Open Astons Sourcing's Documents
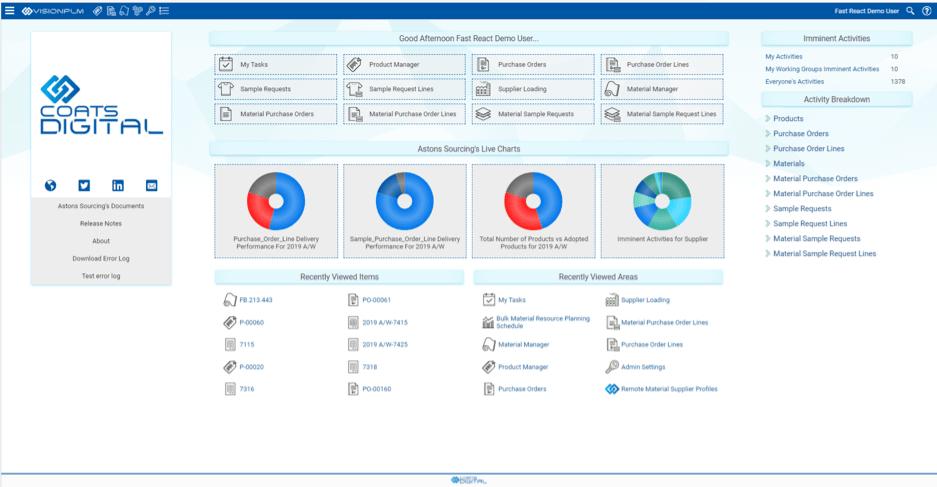 [101, 206]
